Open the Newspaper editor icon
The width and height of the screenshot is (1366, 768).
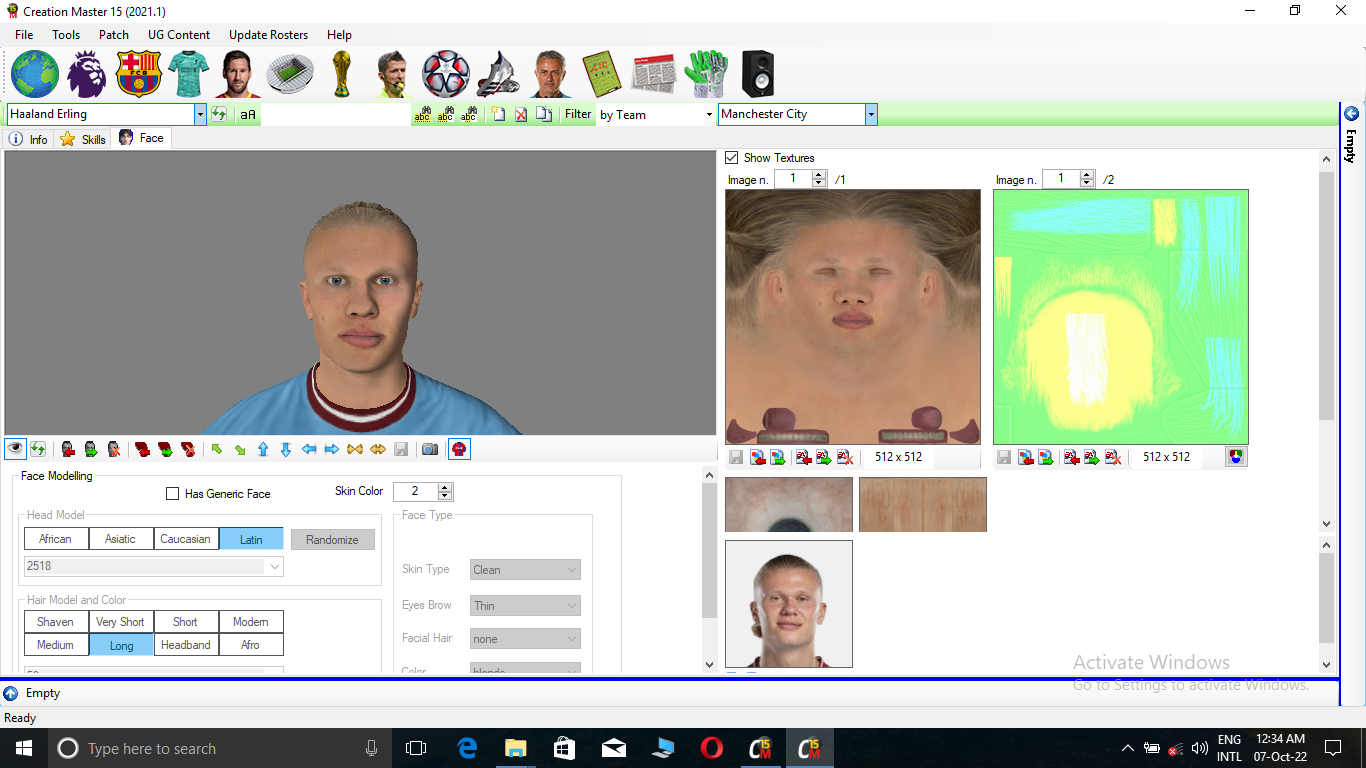tap(655, 74)
